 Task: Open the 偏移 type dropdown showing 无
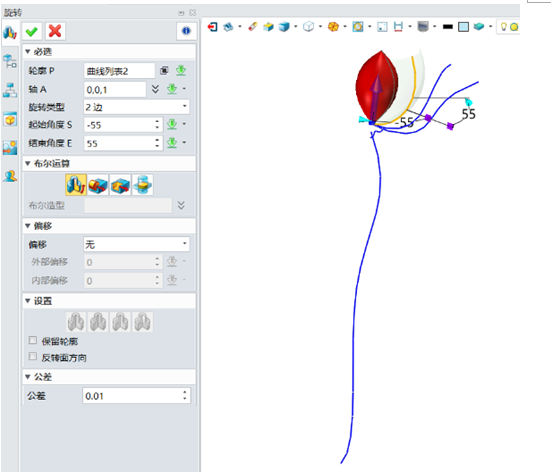137,244
